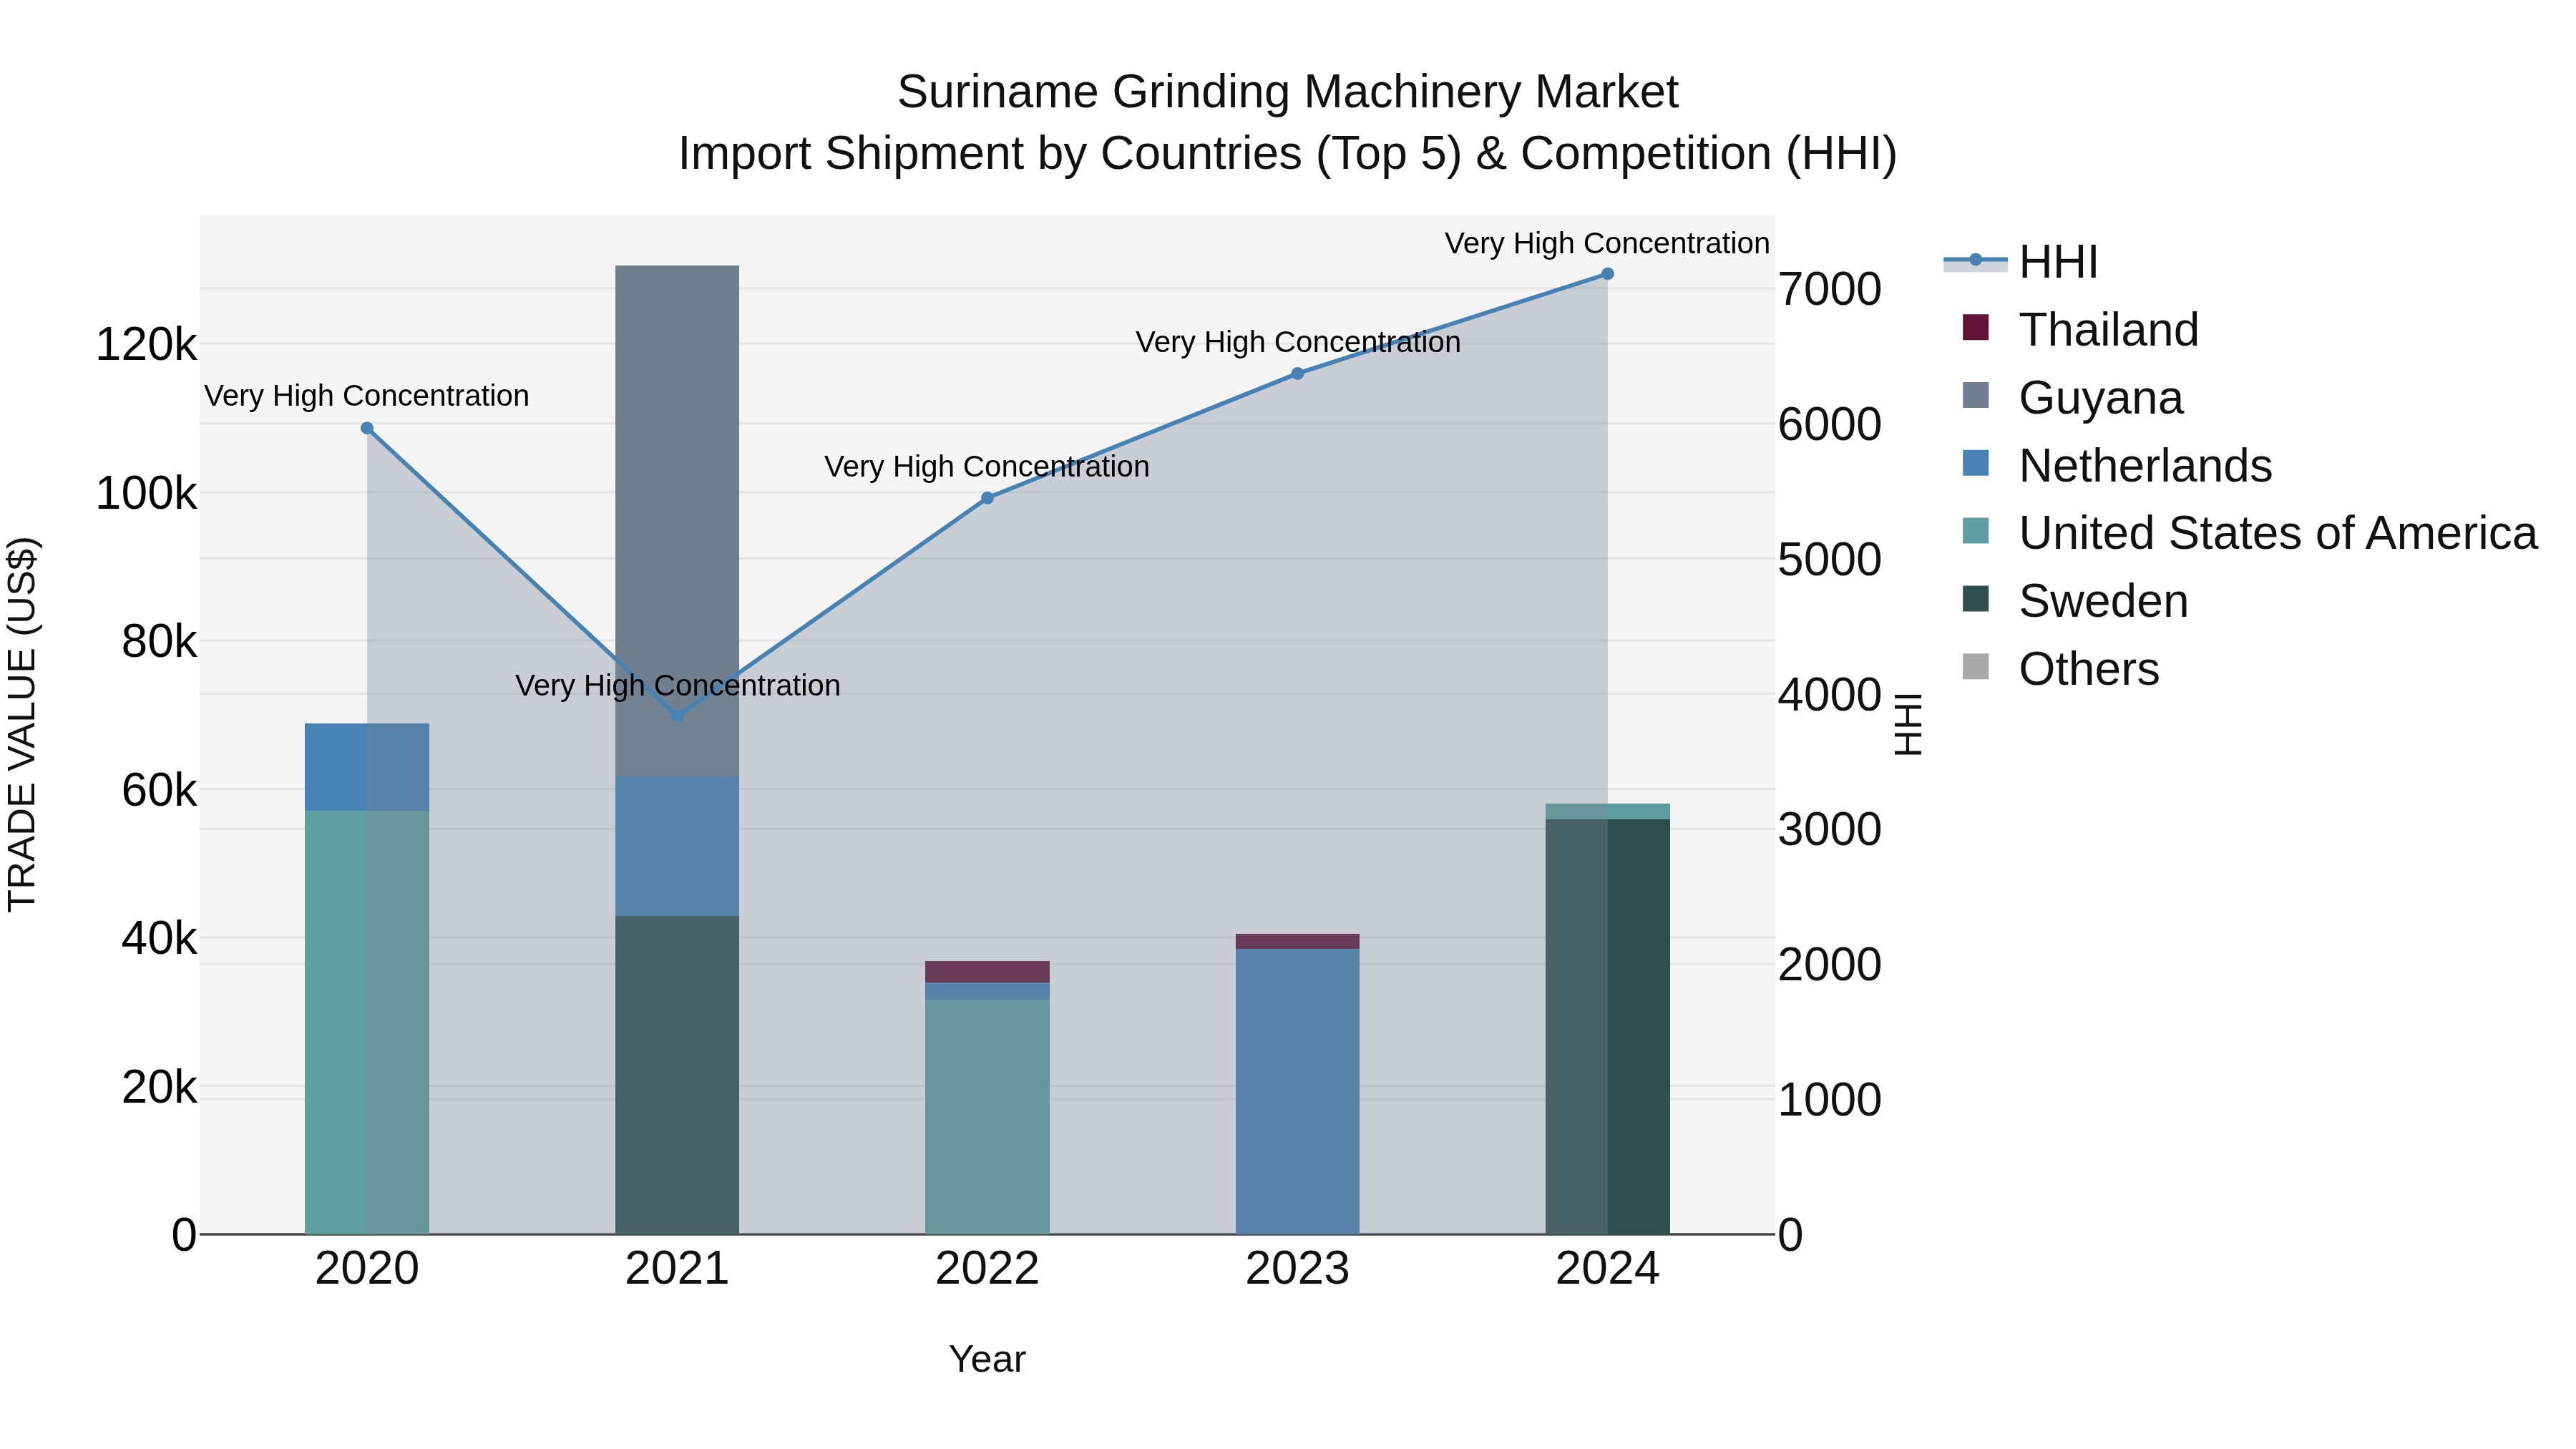2576x1449 pixels.
Task: Click the 80k trade value tick label
Action: pyautogui.click(x=159, y=642)
